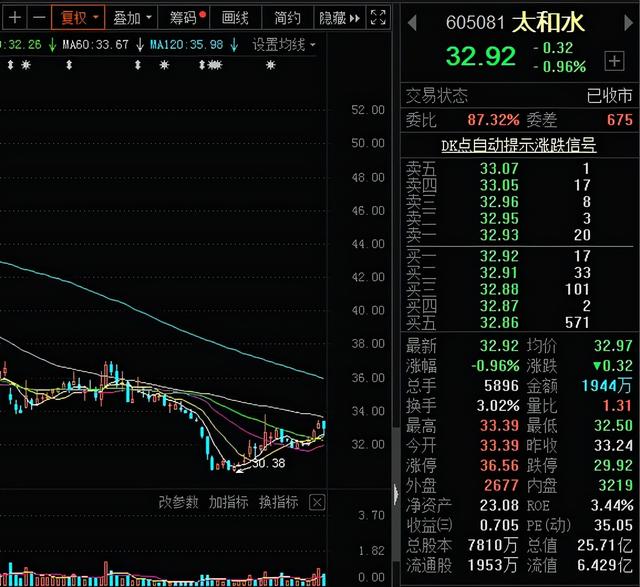Click 外盘 value 2677
Image resolution: width=640 pixels, height=587 pixels.
point(501,485)
